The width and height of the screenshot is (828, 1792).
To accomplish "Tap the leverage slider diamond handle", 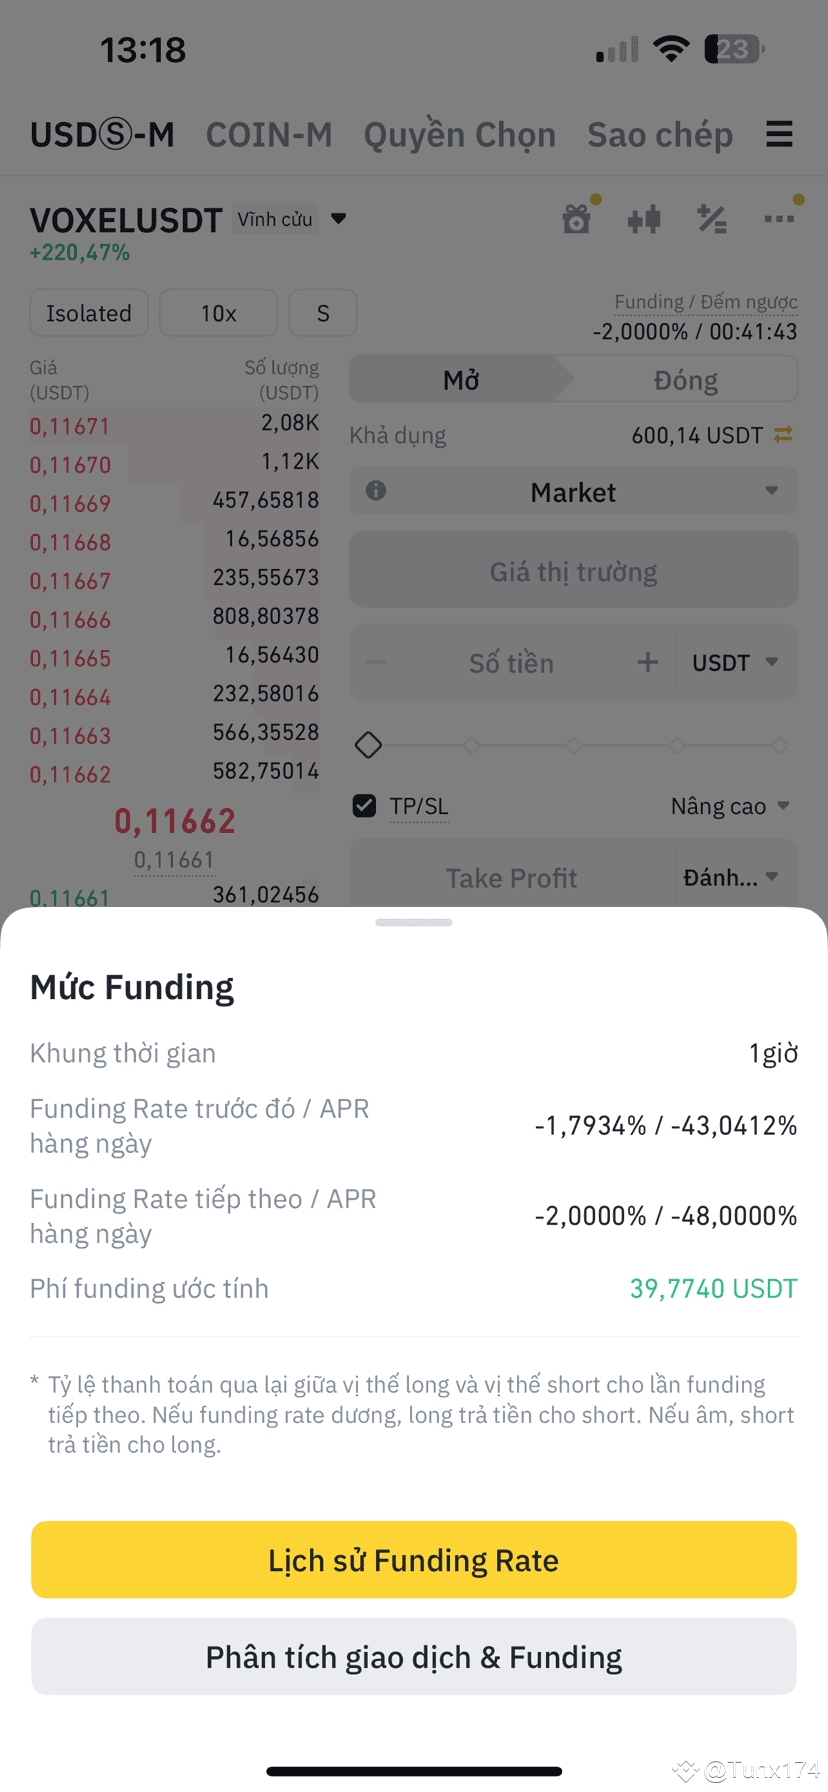I will click(x=368, y=745).
